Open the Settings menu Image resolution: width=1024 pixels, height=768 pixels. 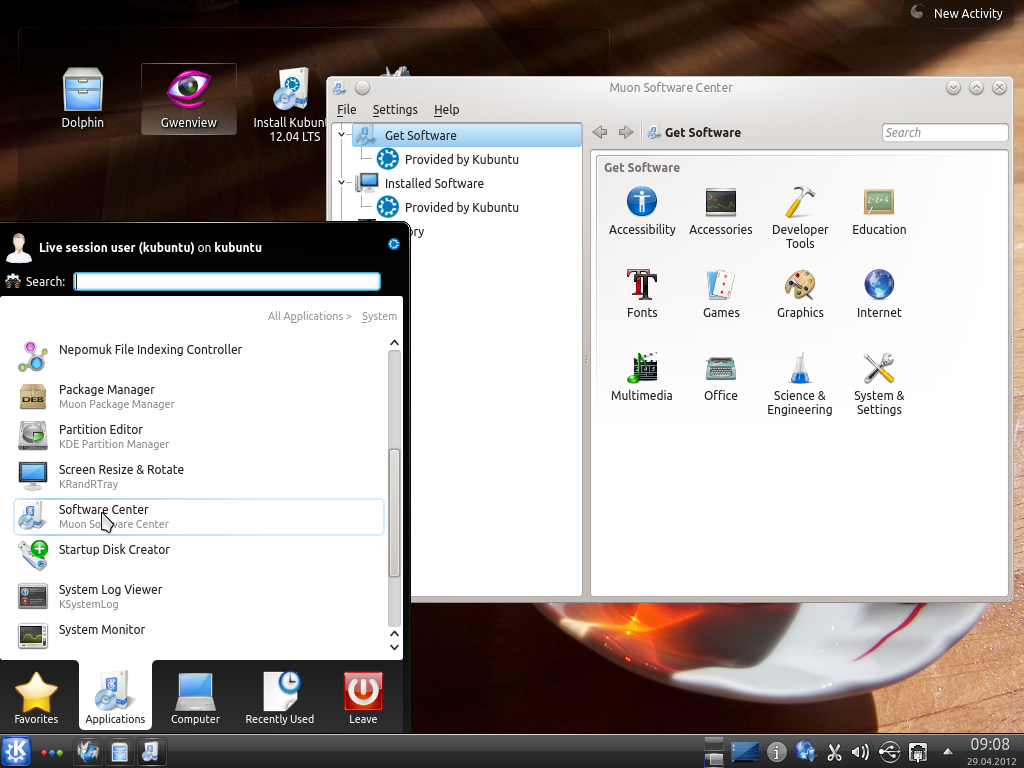394,110
